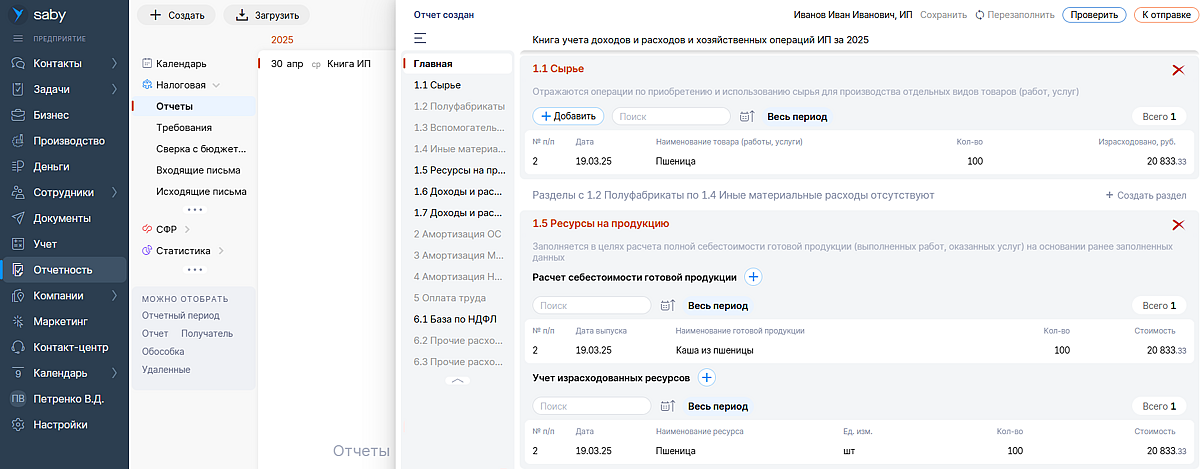Go to 6.1 База по НДФЛ section
1200x469 pixels.
455,319
